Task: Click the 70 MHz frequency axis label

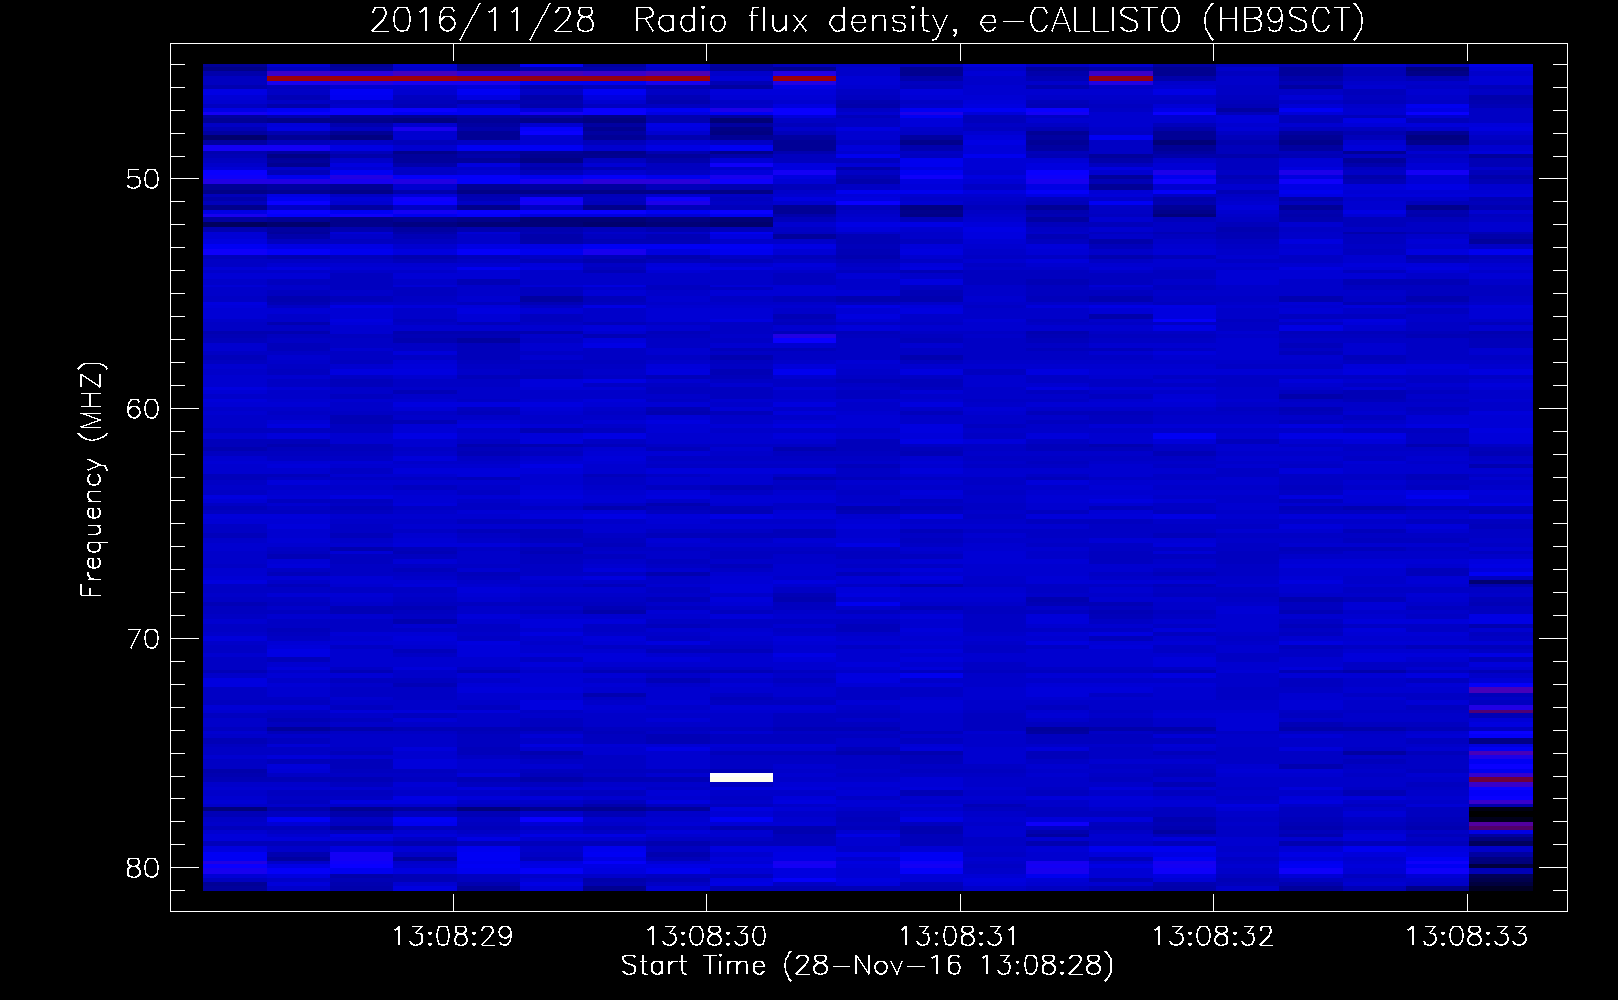Action: (x=143, y=639)
